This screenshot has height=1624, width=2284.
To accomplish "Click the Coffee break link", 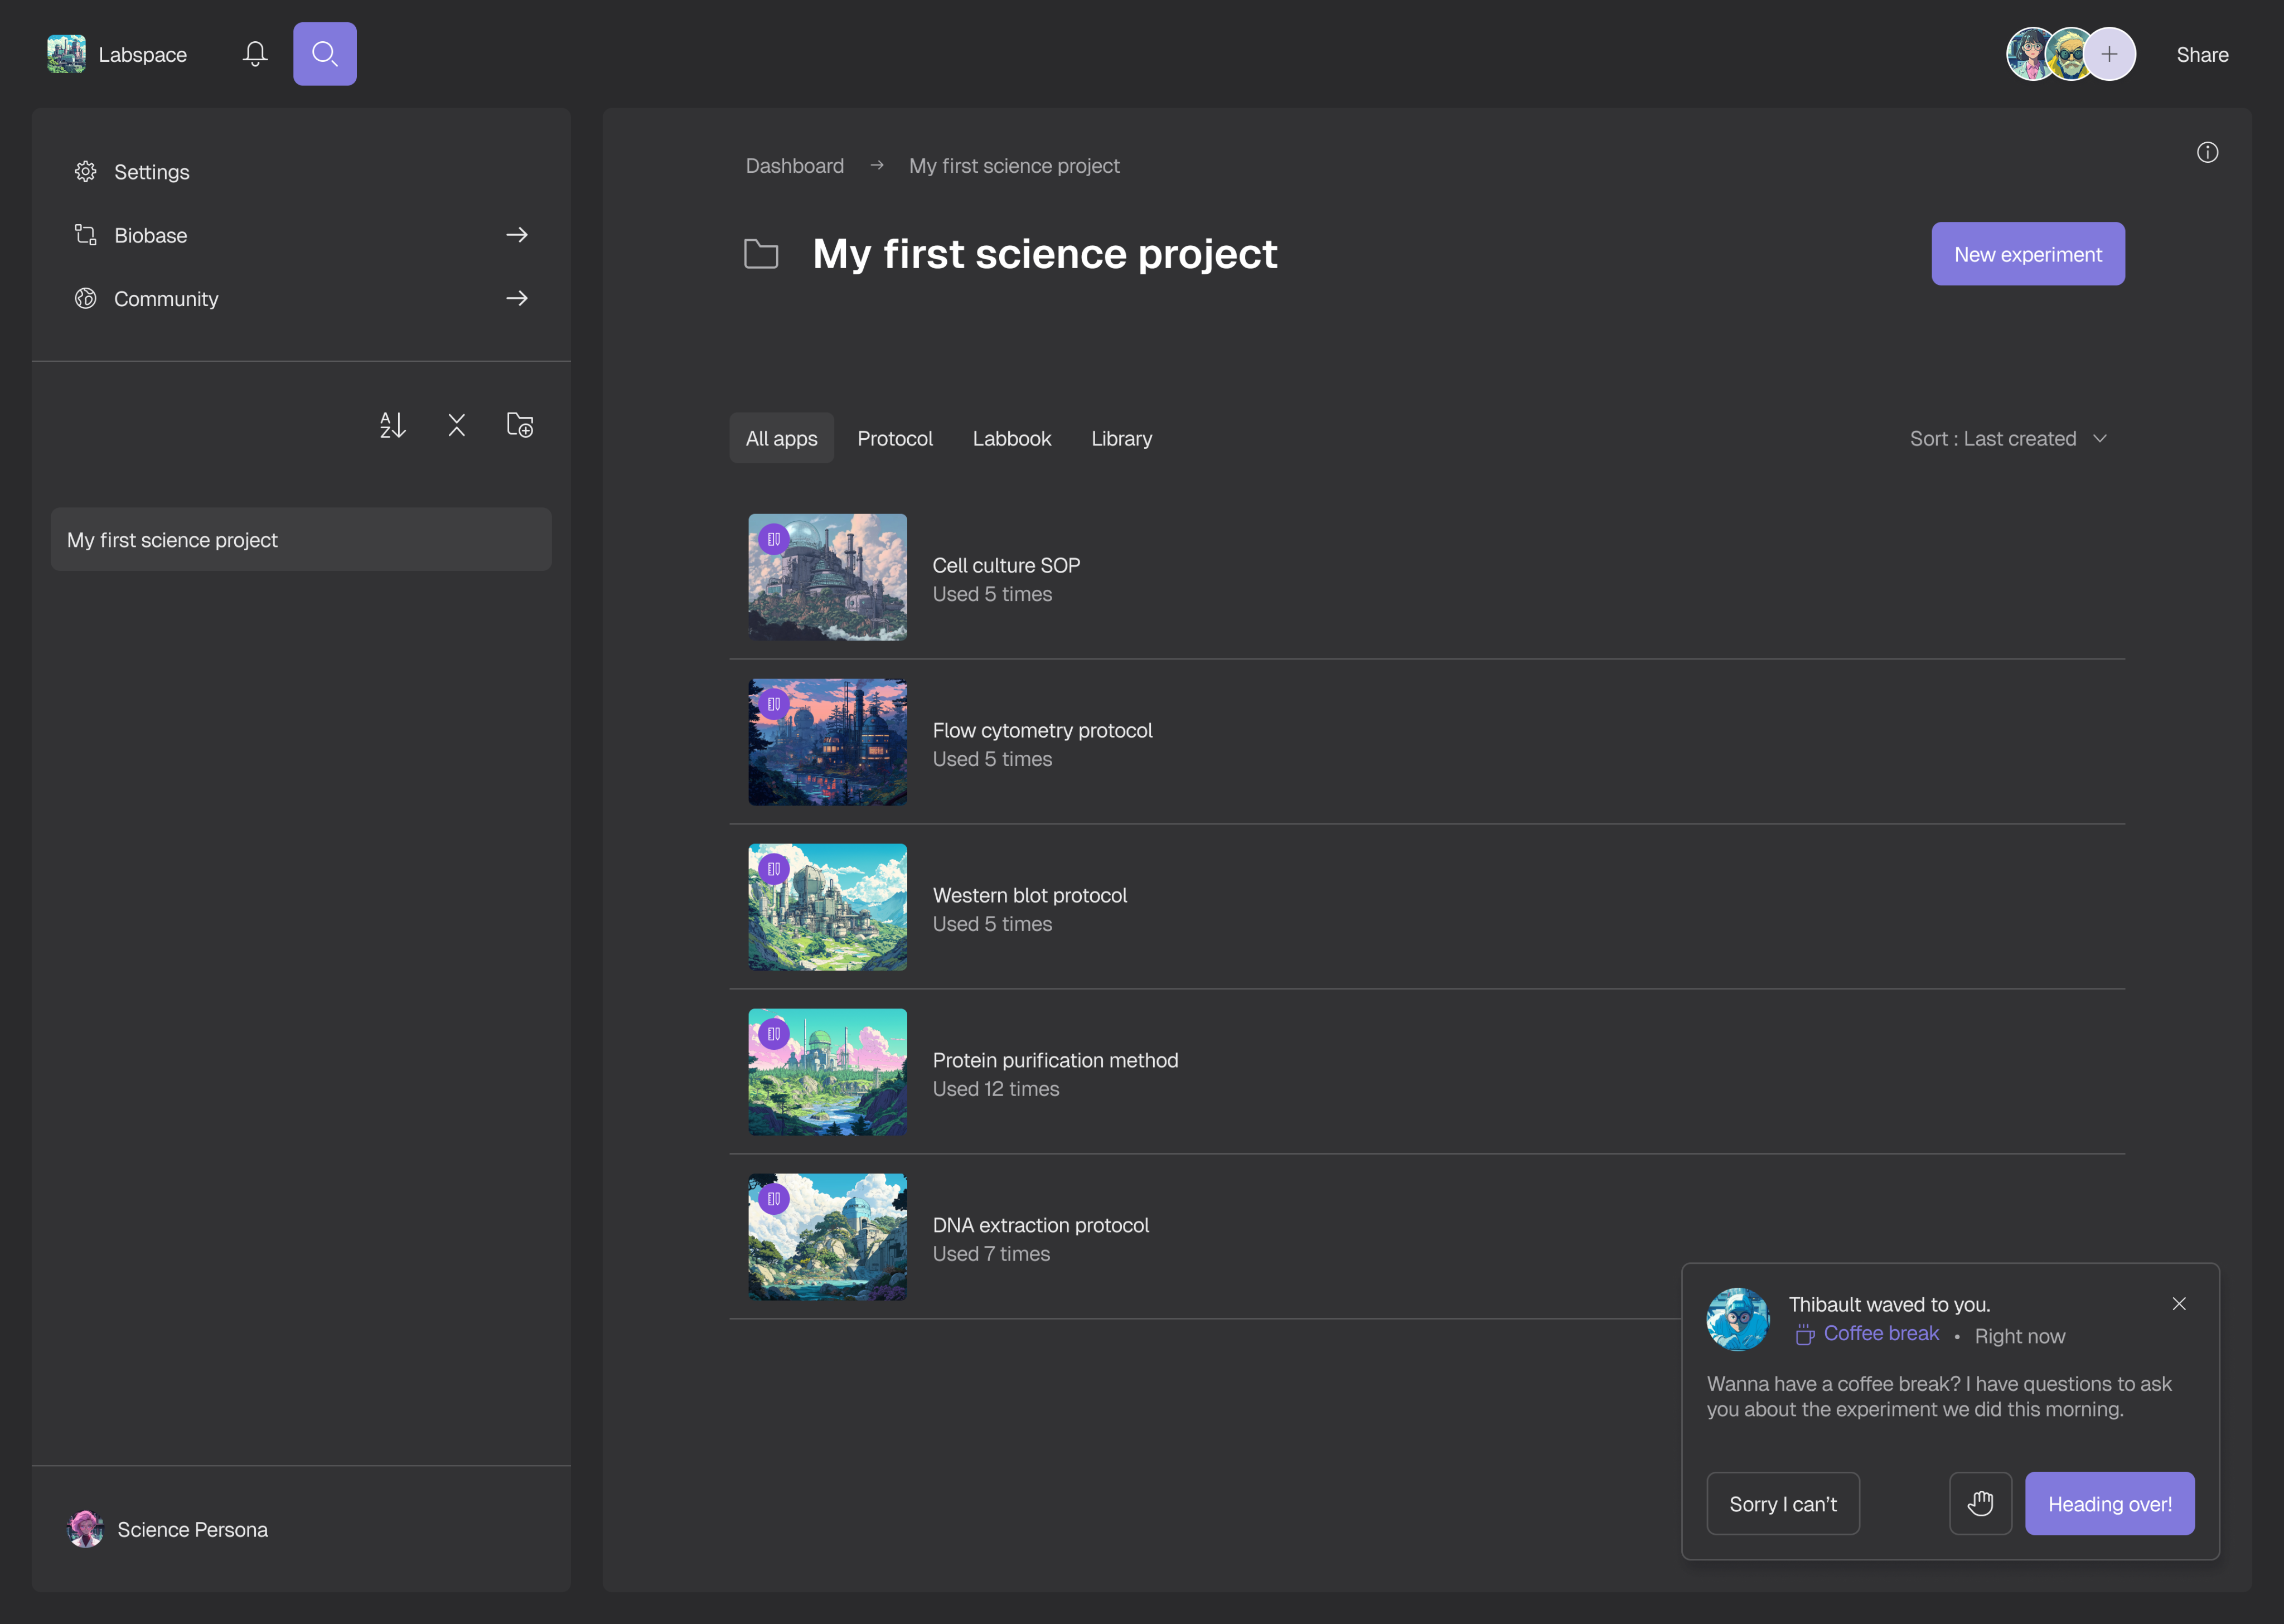I will coord(1880,1333).
